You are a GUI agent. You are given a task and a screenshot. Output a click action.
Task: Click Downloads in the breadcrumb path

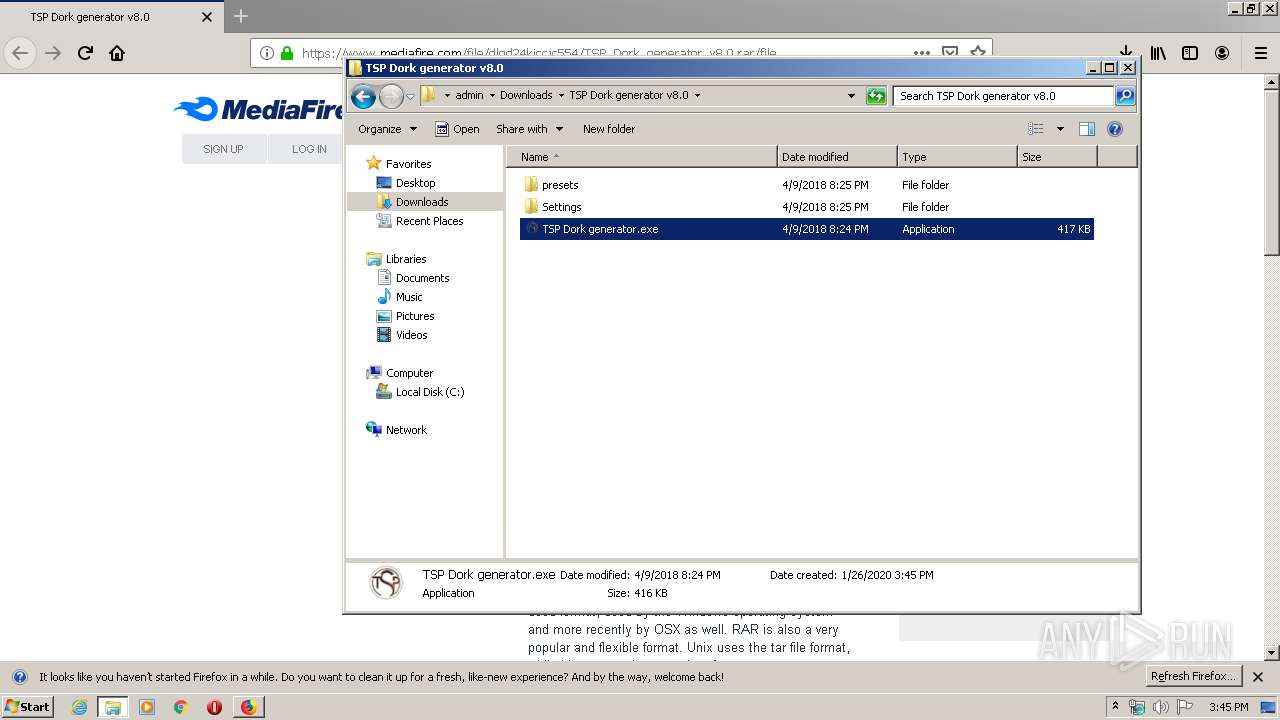point(526,96)
